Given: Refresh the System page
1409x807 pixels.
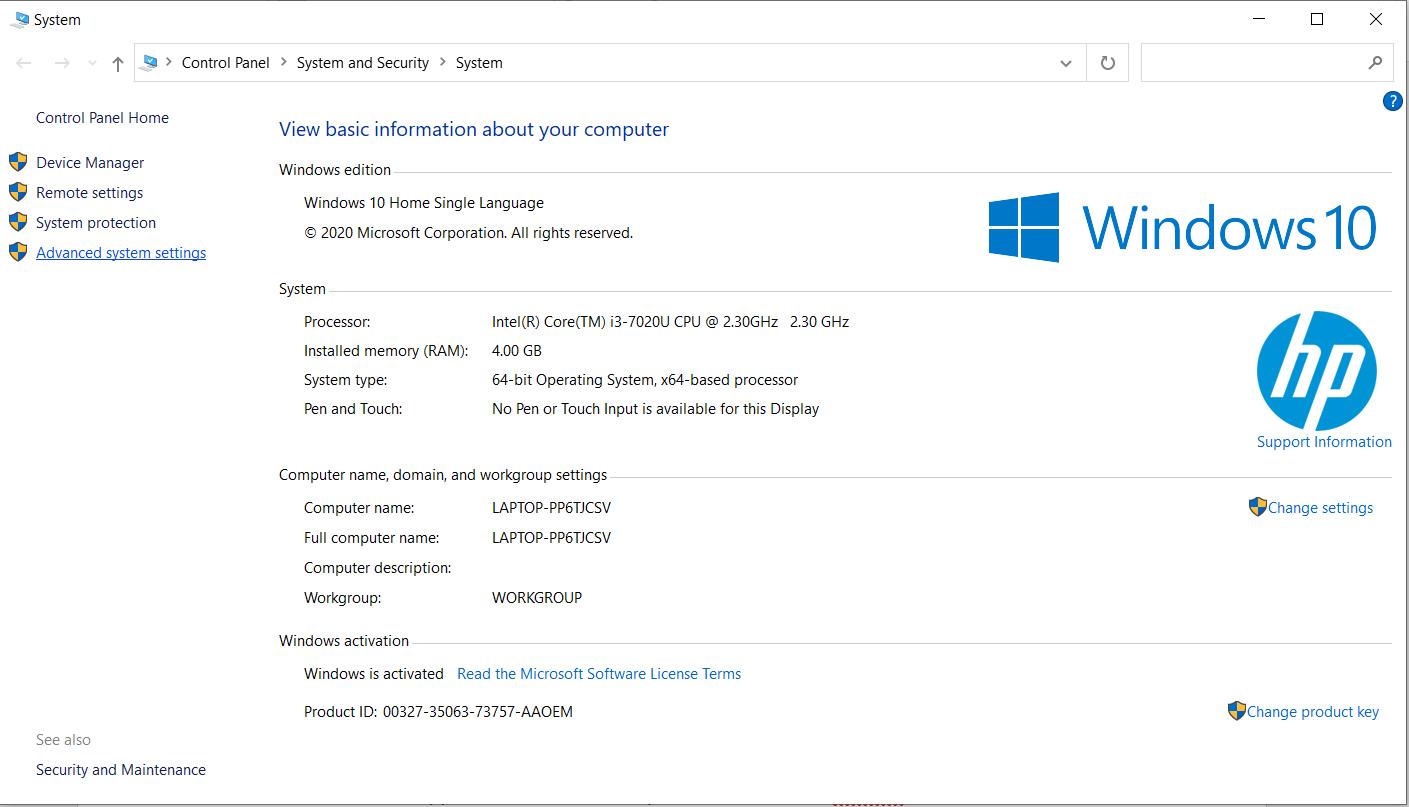Looking at the screenshot, I should click(1107, 63).
